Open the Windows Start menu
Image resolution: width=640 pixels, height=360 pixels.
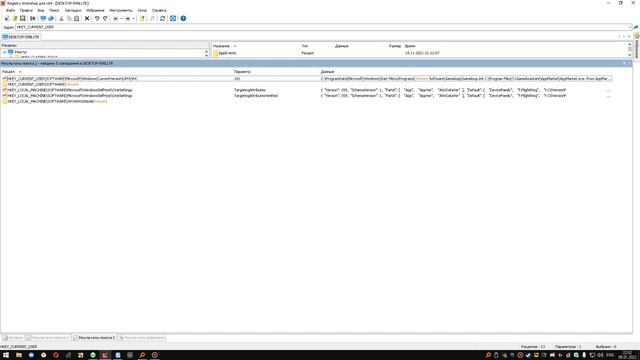click(6, 355)
